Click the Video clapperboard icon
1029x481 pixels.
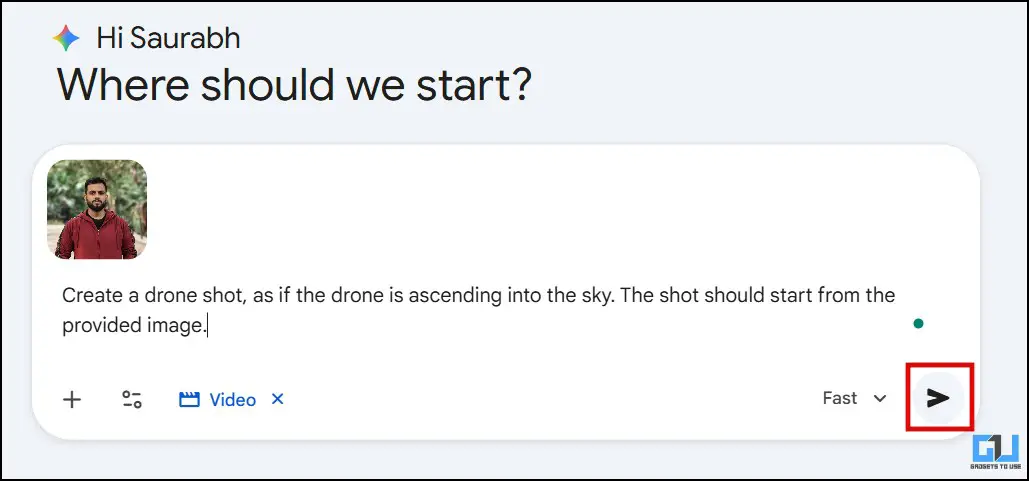point(189,400)
